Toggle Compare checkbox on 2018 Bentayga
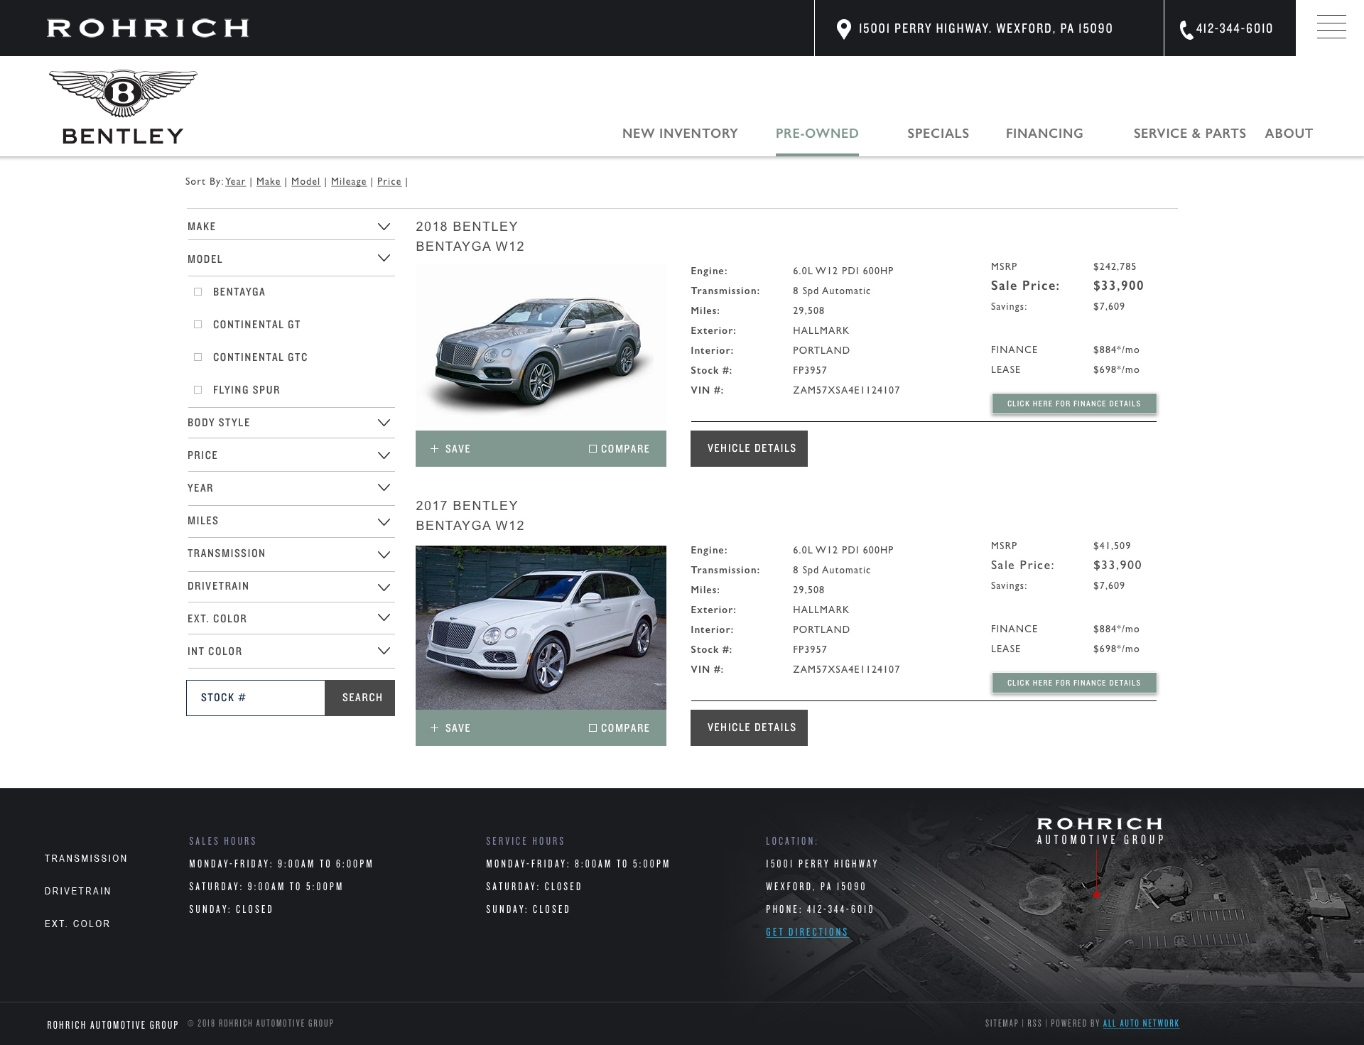Image resolution: width=1364 pixels, height=1045 pixels. [593, 449]
